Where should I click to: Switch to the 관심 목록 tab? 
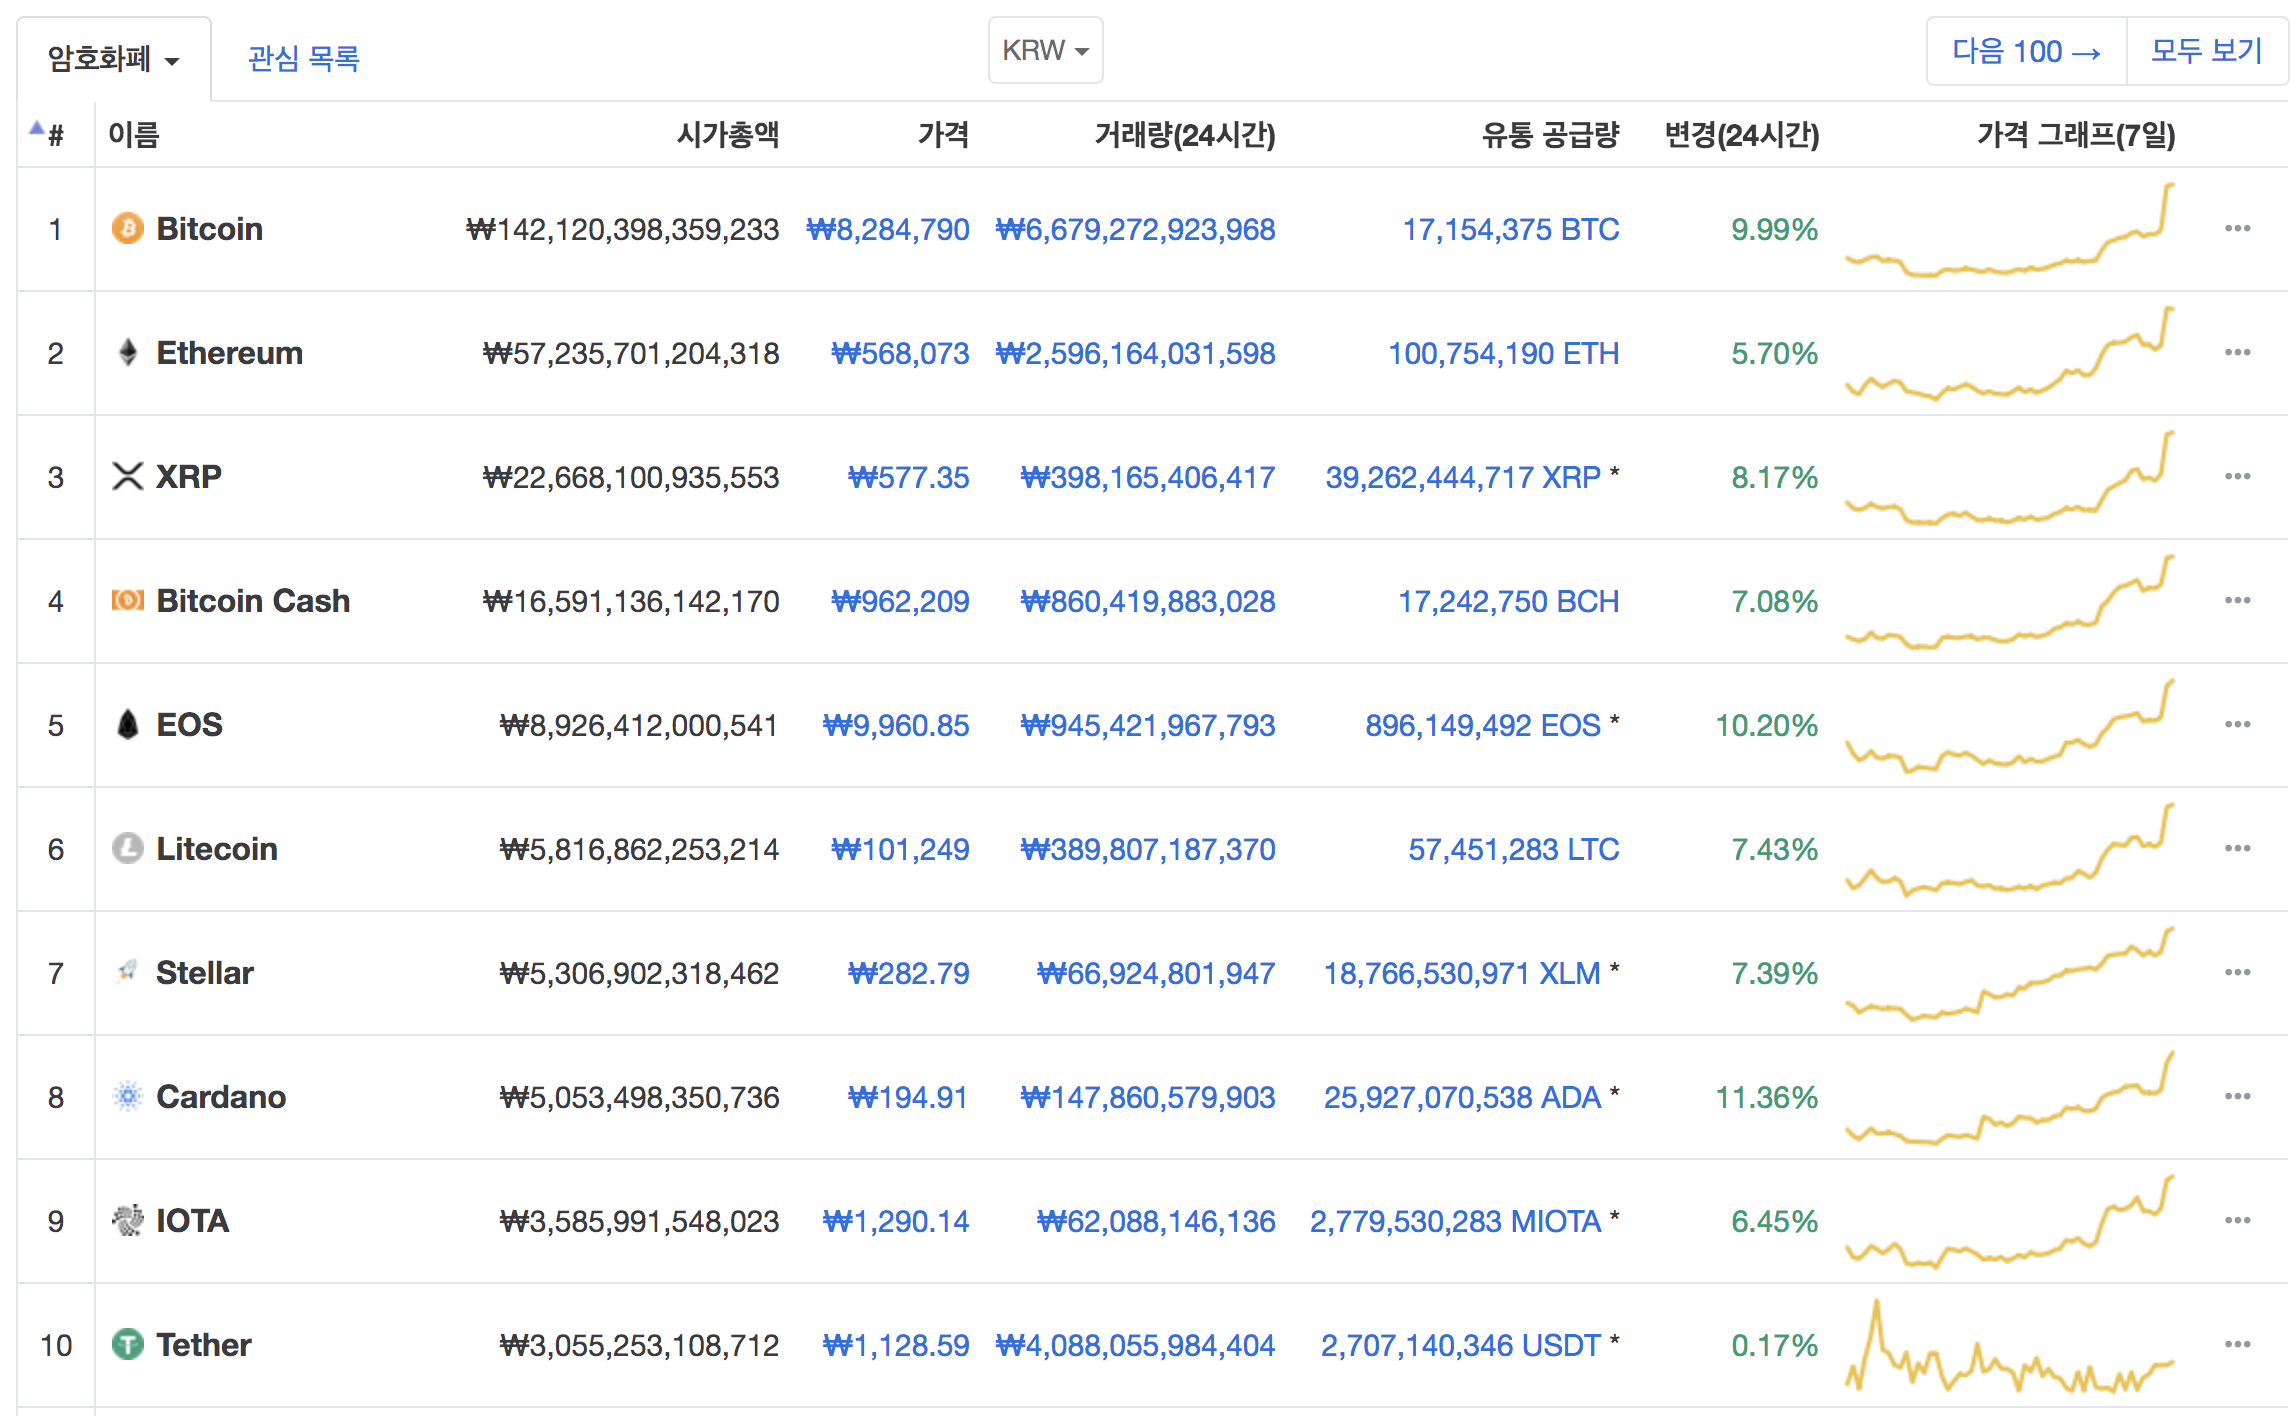click(x=303, y=59)
